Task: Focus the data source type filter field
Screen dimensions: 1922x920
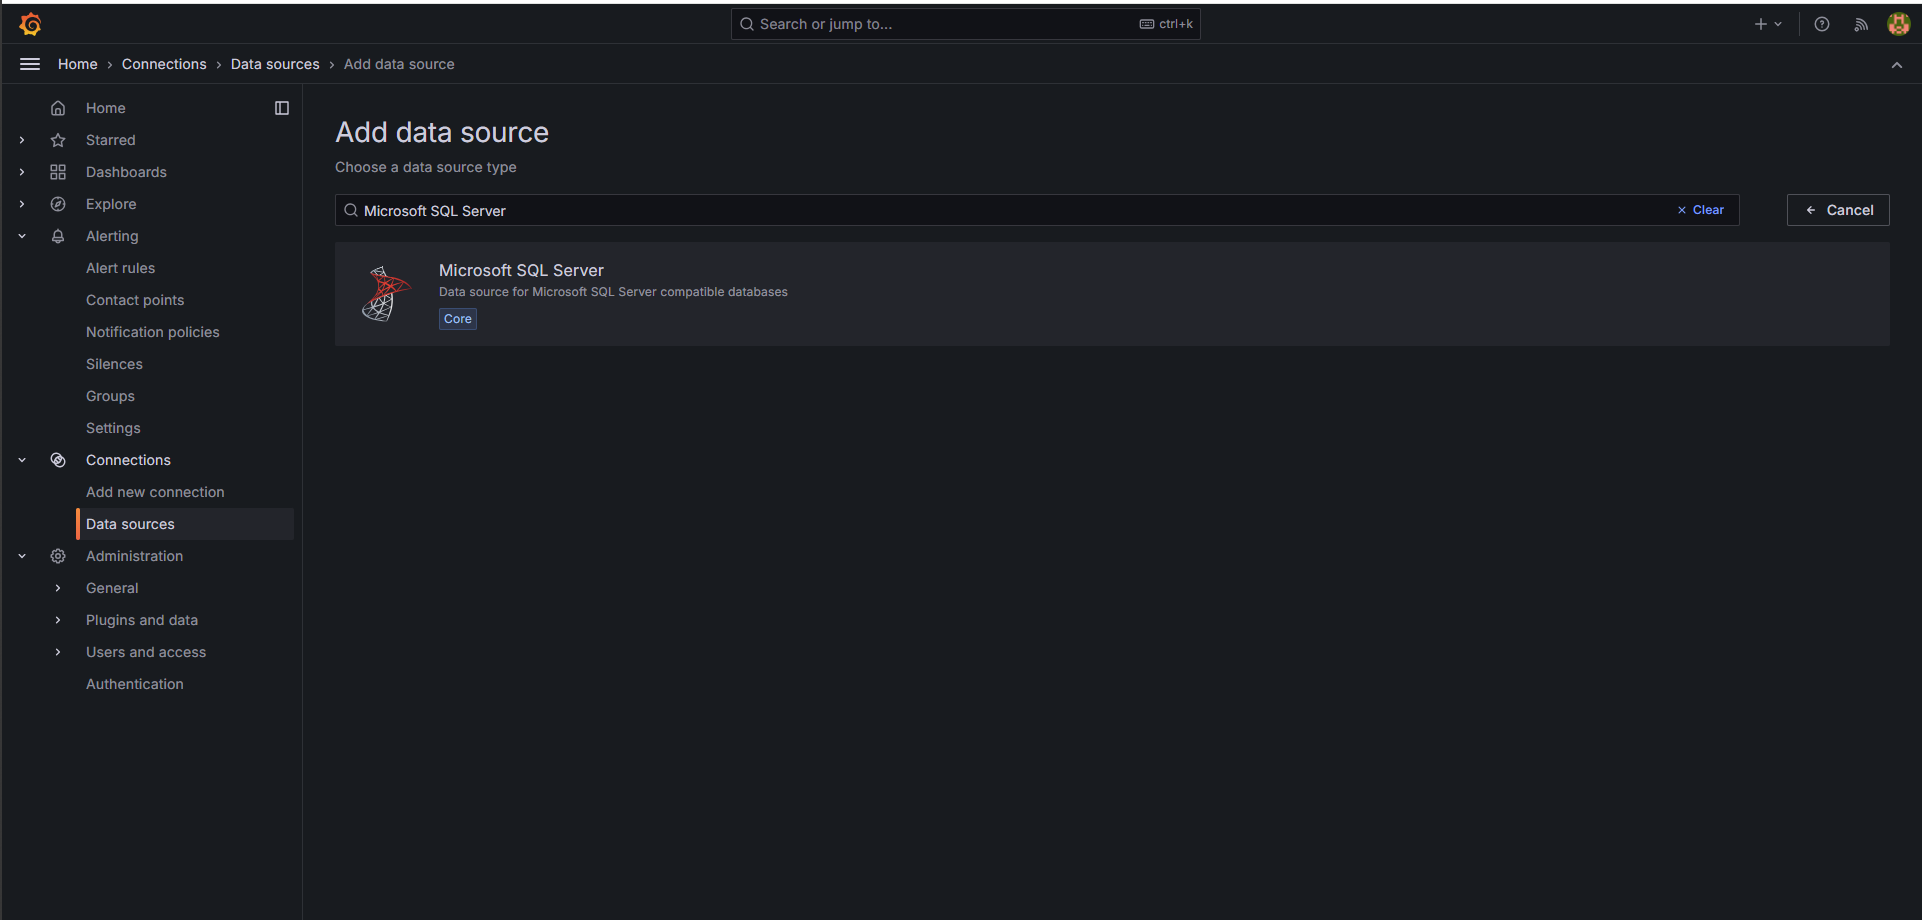Action: 1037,210
